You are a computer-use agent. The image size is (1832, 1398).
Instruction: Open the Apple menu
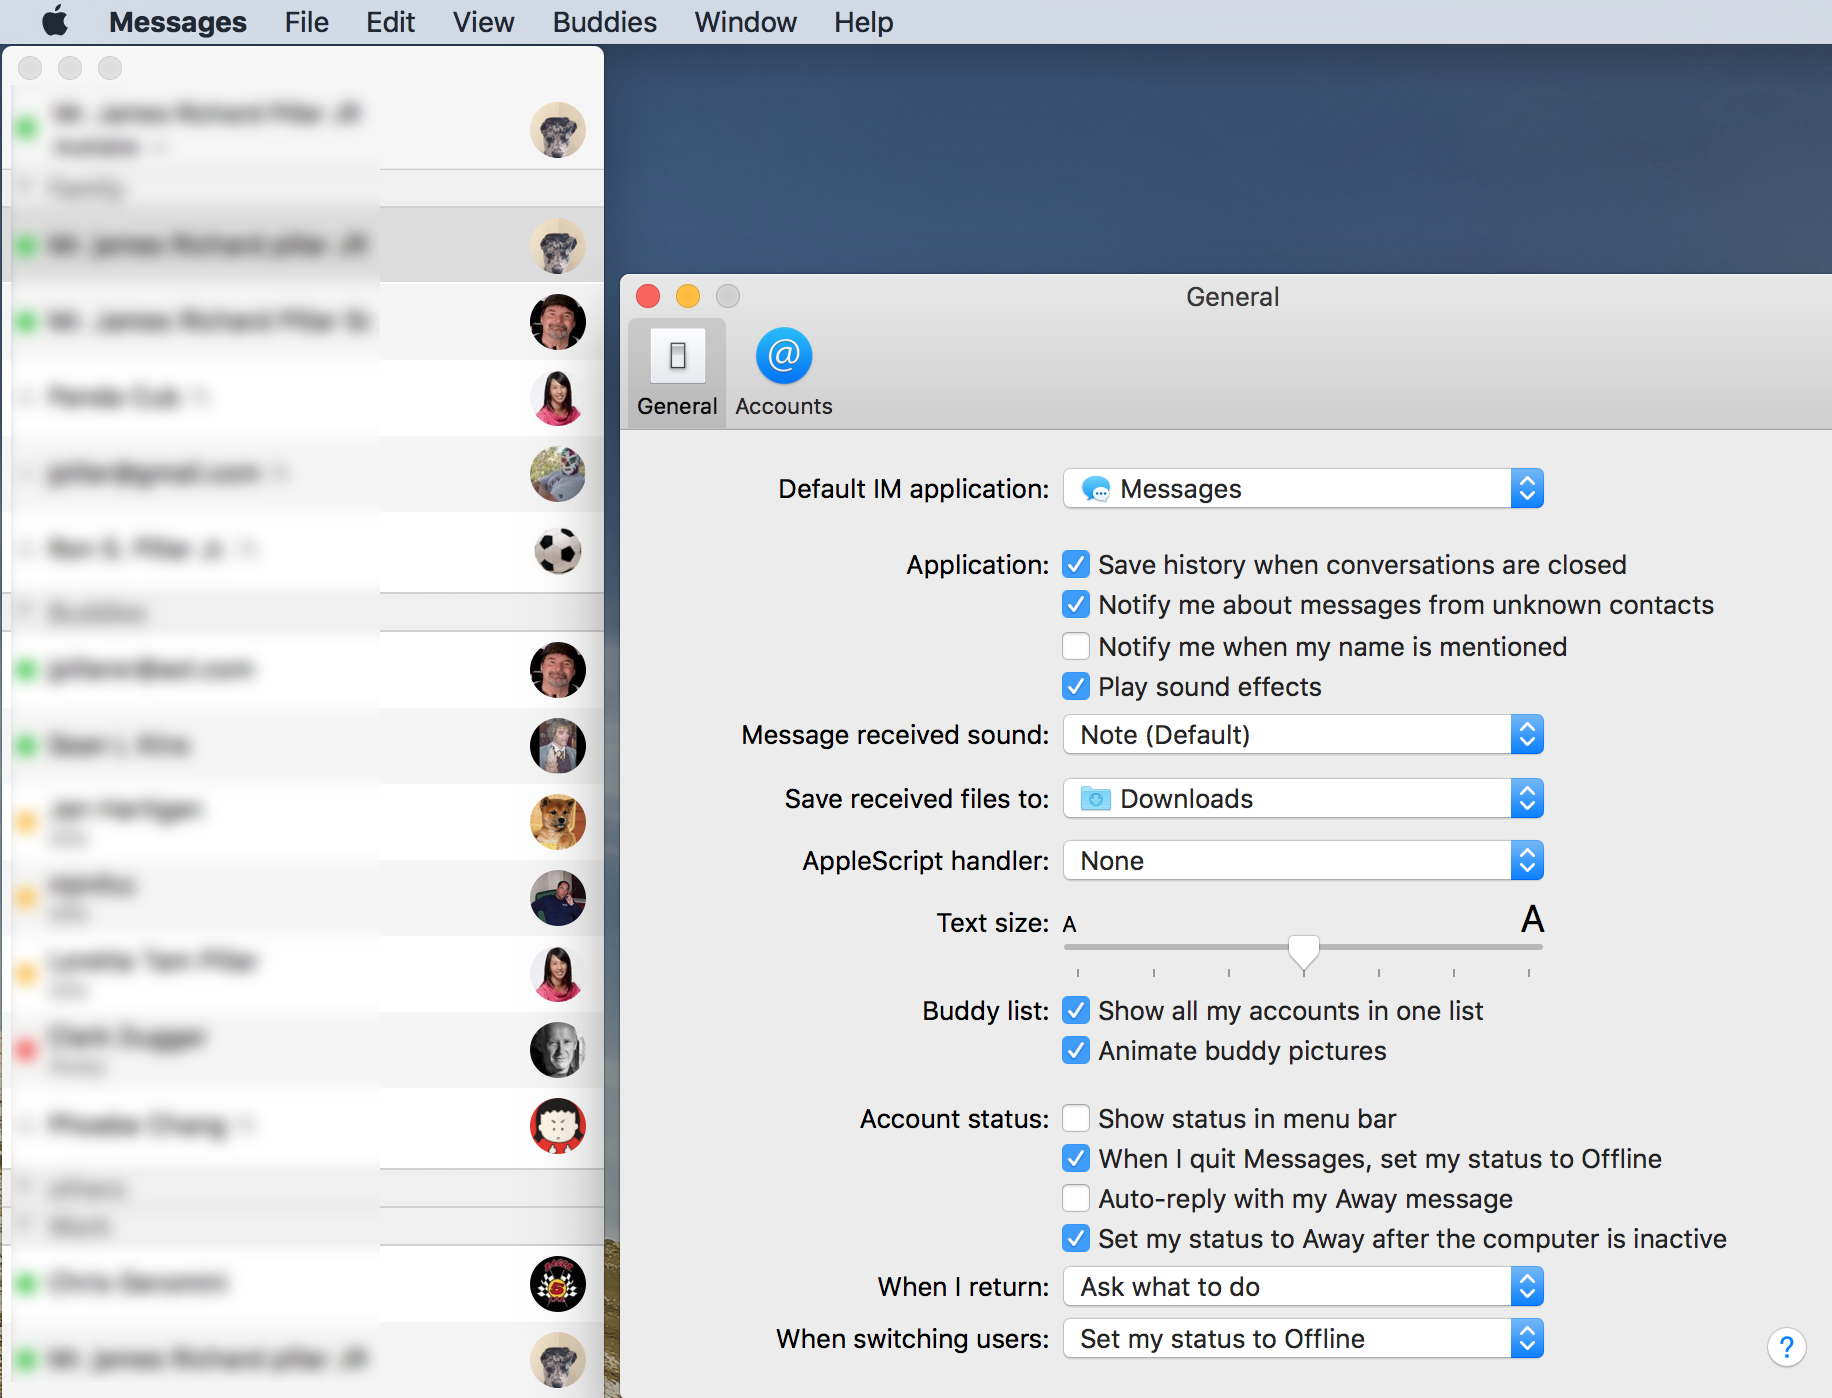point(56,21)
